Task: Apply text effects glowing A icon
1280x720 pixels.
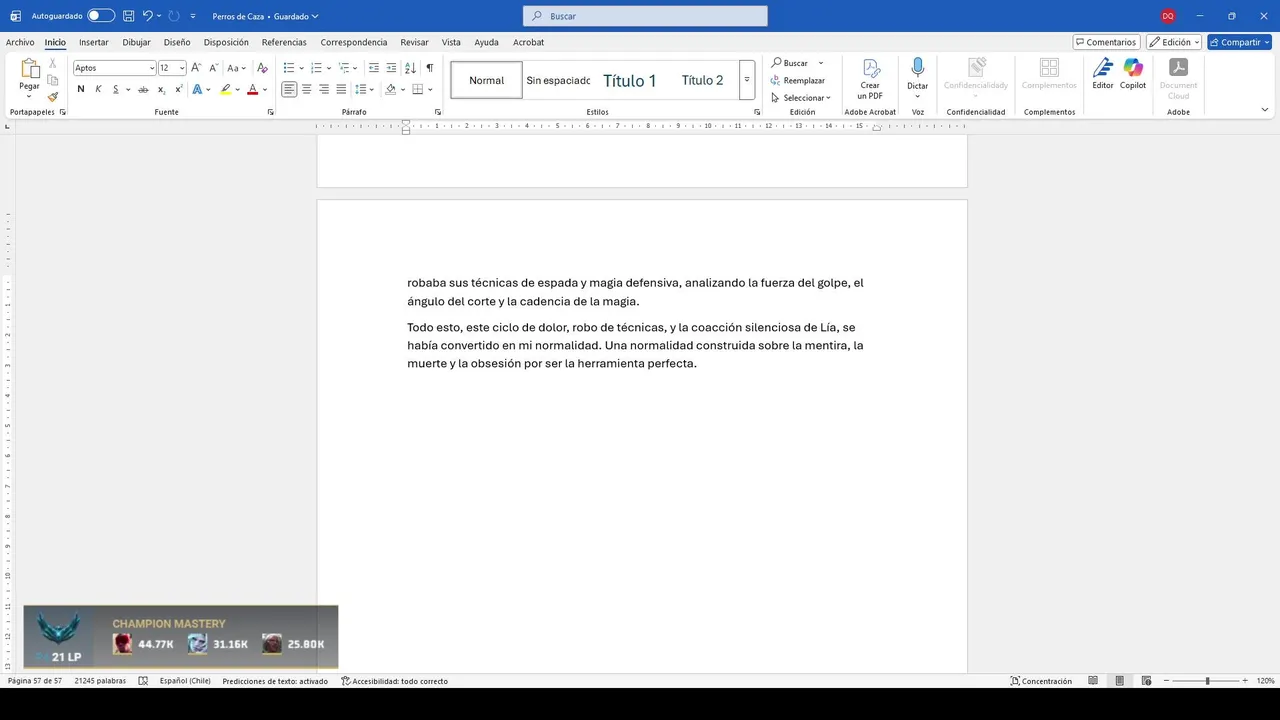Action: tap(197, 89)
